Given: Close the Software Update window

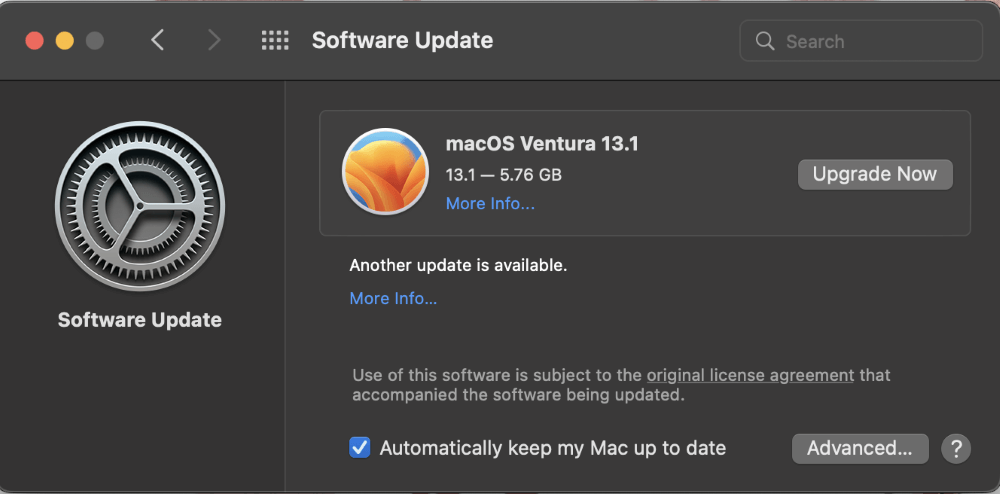Looking at the screenshot, I should coord(35,41).
